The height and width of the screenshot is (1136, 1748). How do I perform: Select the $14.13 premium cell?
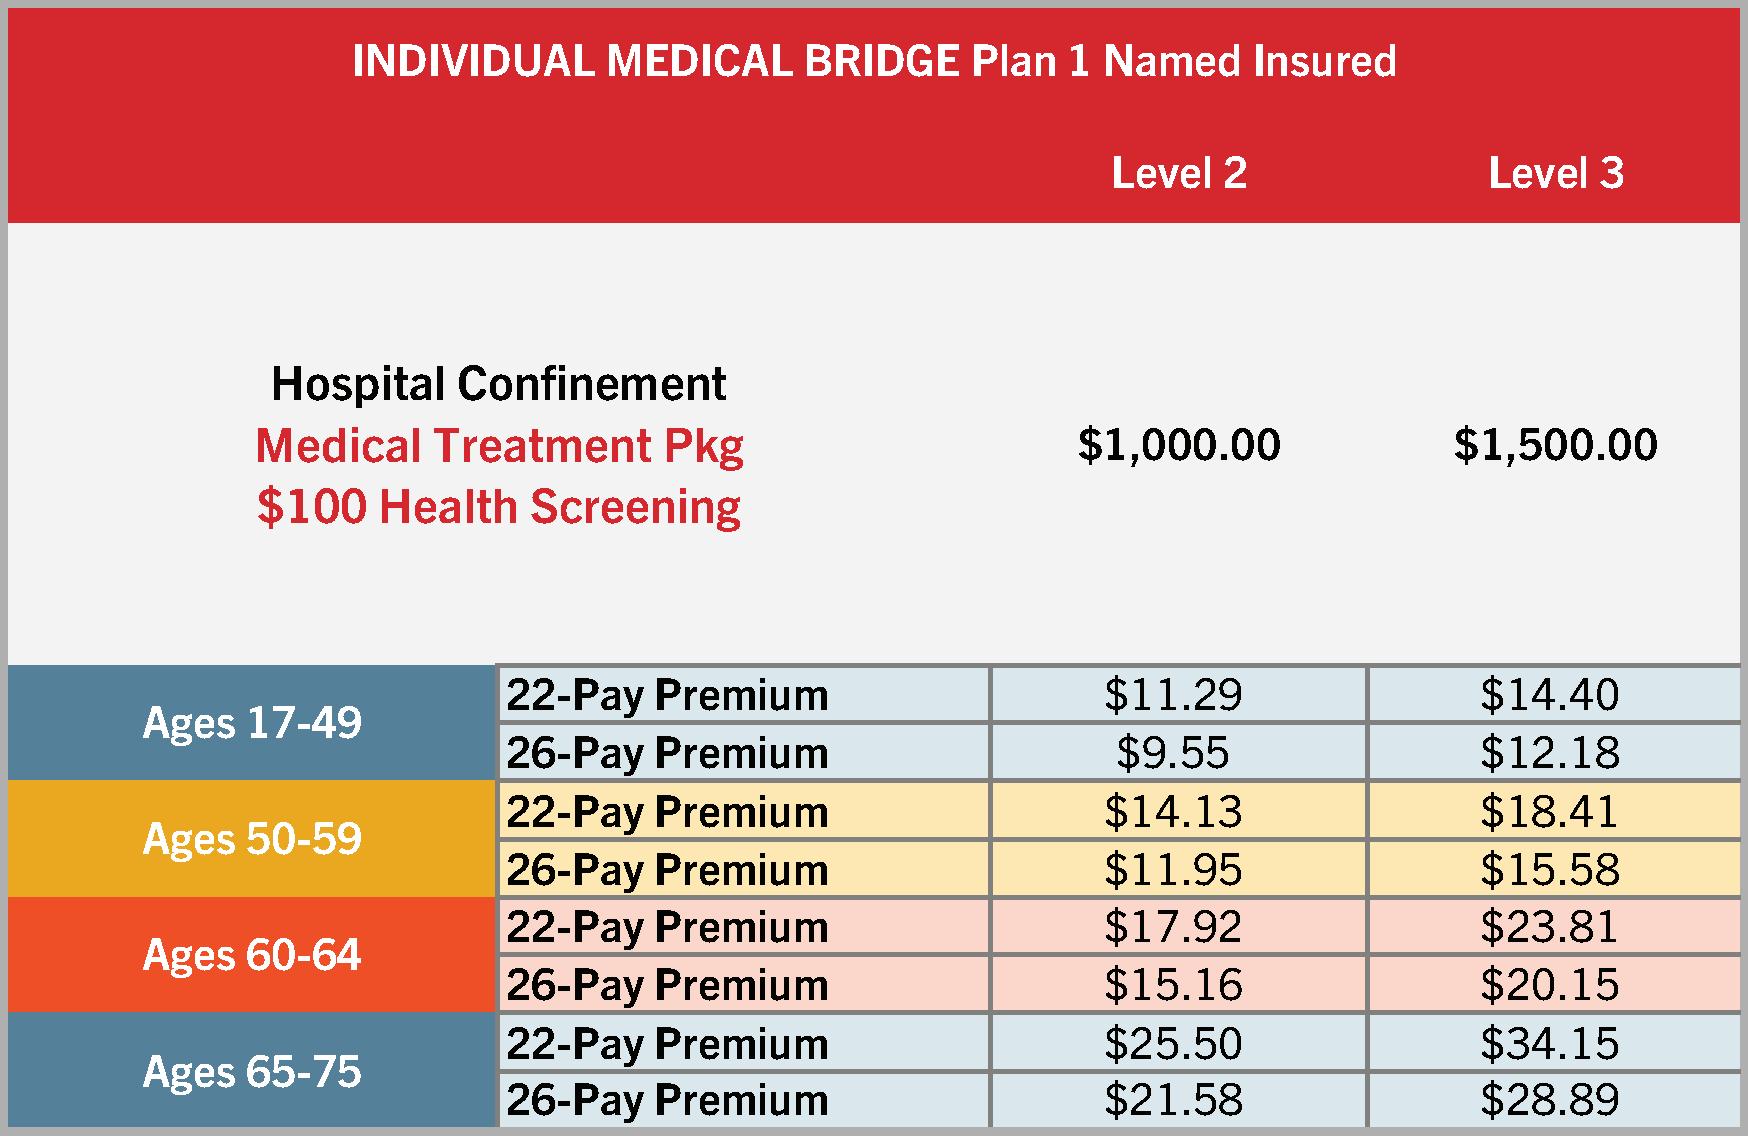[x=1173, y=811]
